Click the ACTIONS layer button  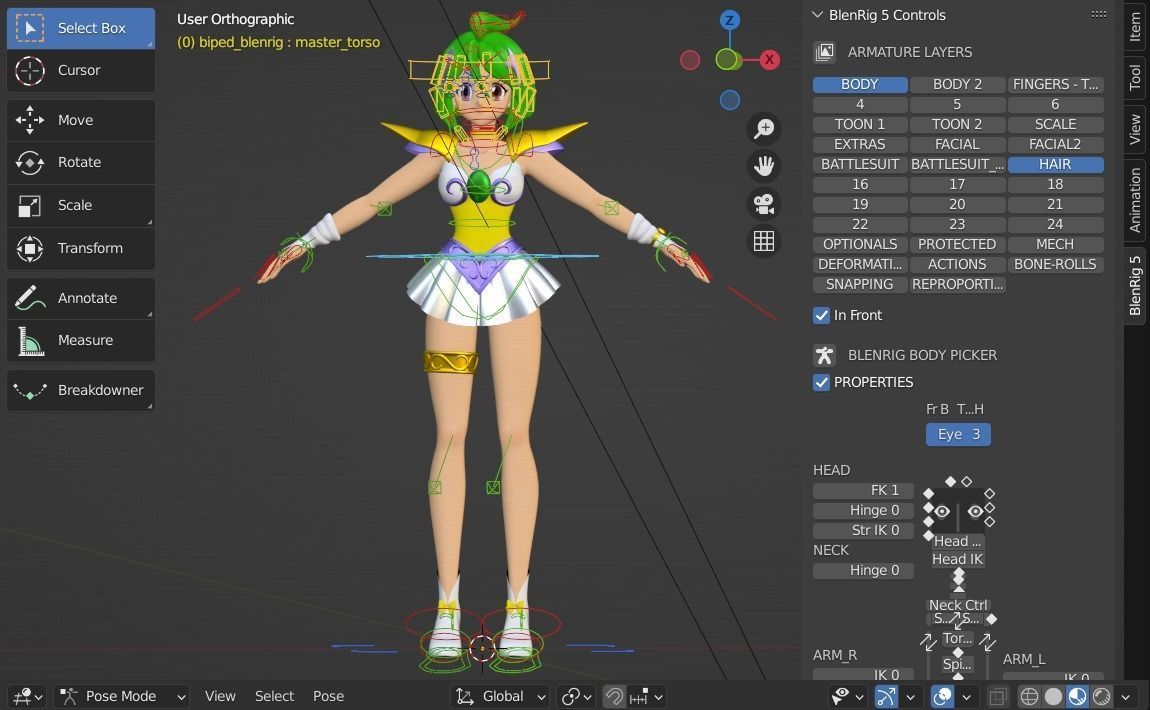[x=957, y=264]
